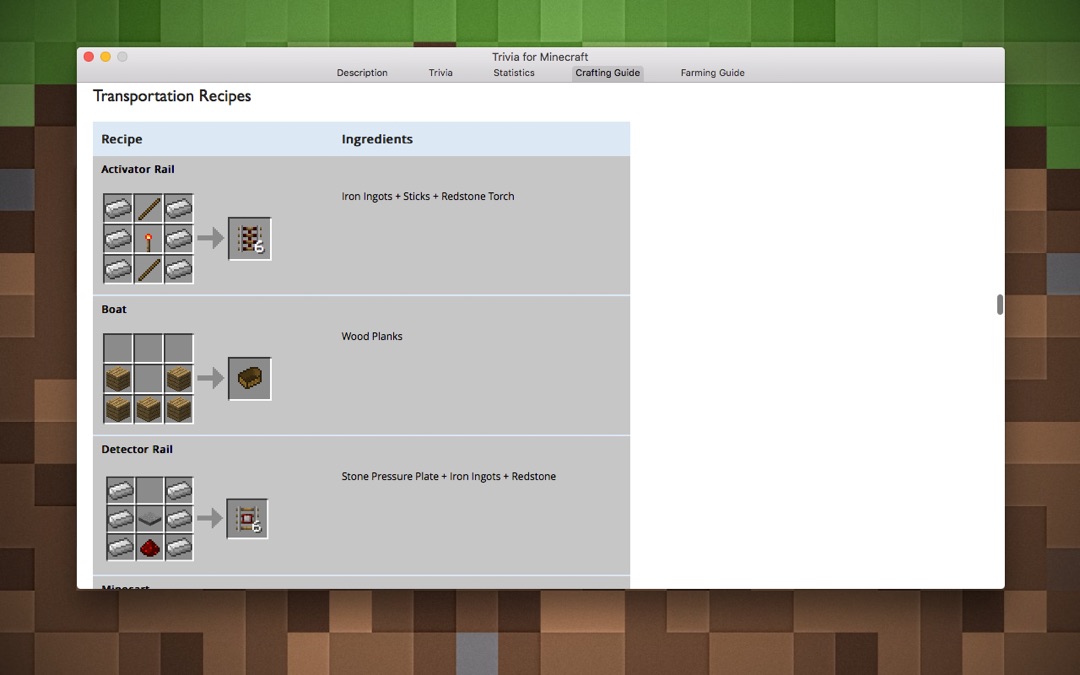Click the Boat result icon

(249, 378)
